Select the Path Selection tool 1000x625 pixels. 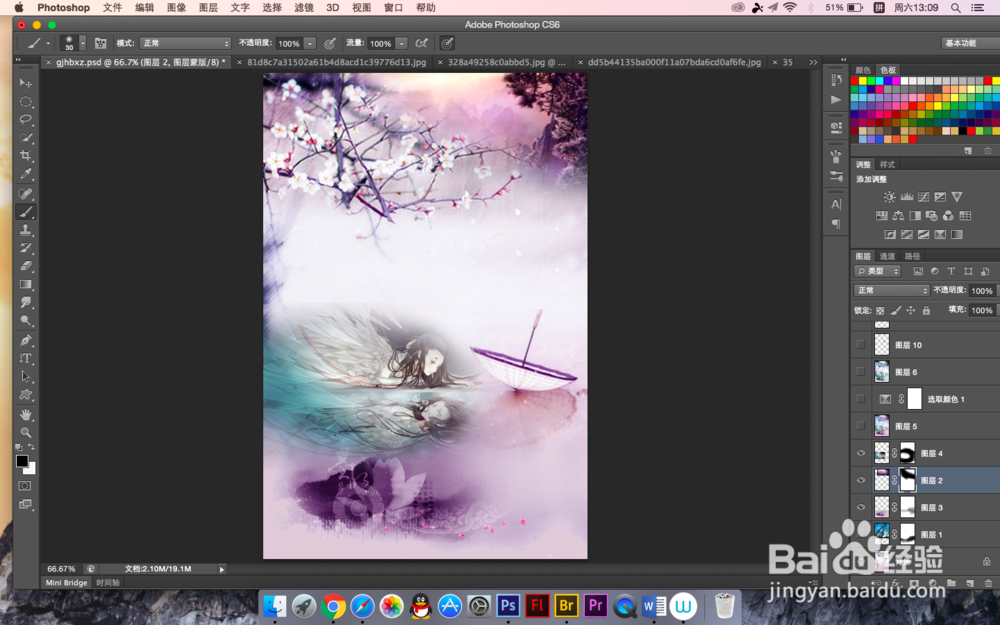coord(26,376)
